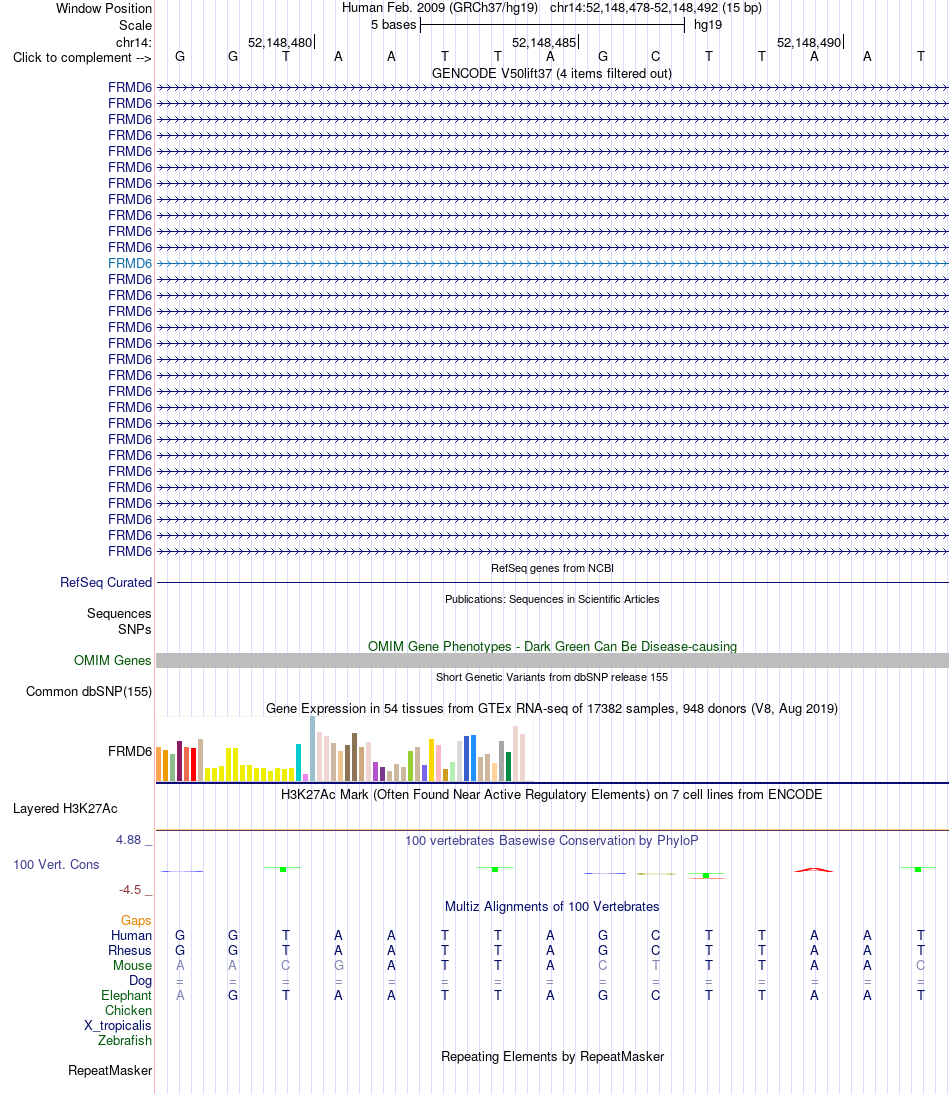Click the 'Rhesus' alignment row label

click(130, 950)
